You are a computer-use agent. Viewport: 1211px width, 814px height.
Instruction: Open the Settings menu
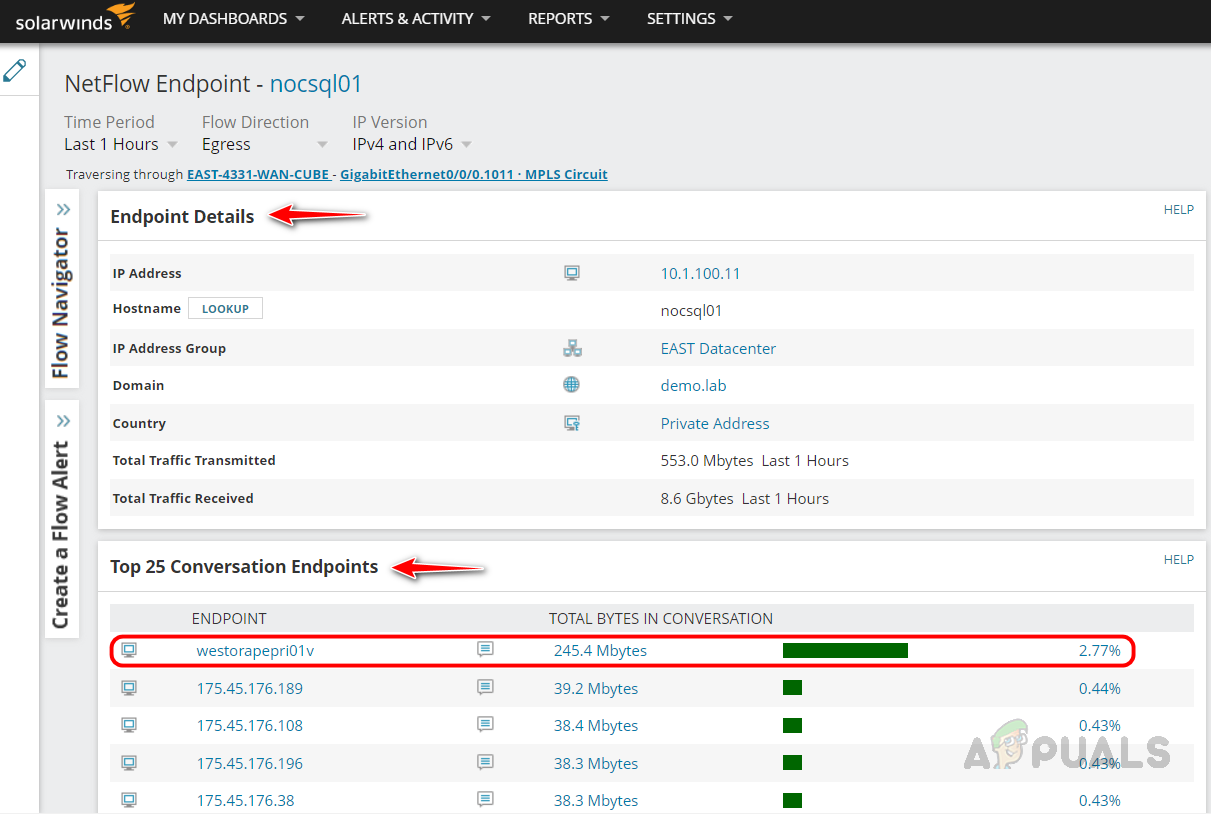[x=690, y=18]
